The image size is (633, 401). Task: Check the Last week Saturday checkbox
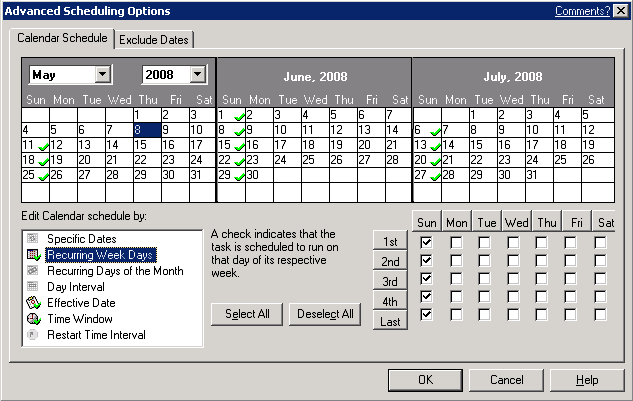pyautogui.click(x=600, y=315)
